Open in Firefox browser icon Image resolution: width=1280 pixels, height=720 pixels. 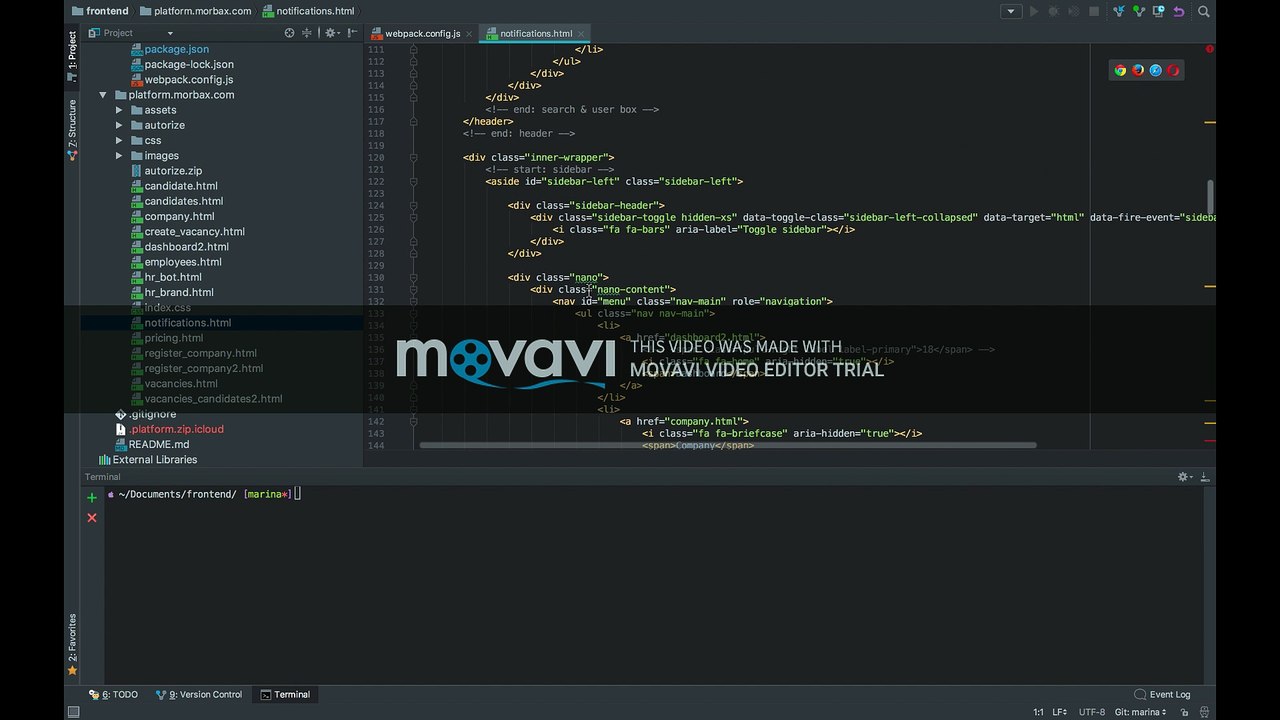[x=1138, y=70]
